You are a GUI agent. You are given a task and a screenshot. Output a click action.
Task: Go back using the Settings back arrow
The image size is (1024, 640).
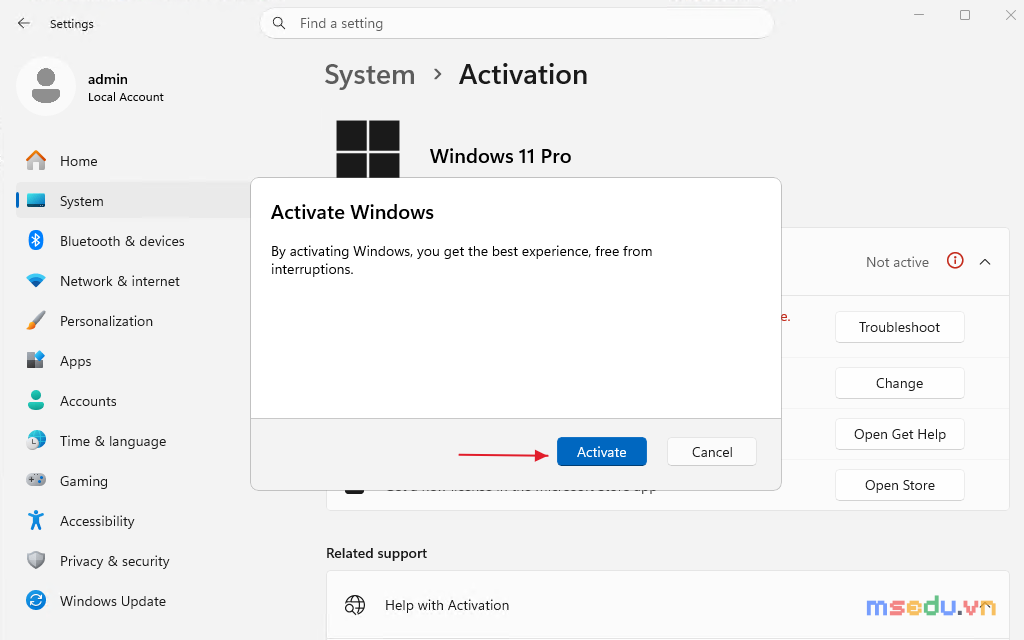tap(24, 24)
